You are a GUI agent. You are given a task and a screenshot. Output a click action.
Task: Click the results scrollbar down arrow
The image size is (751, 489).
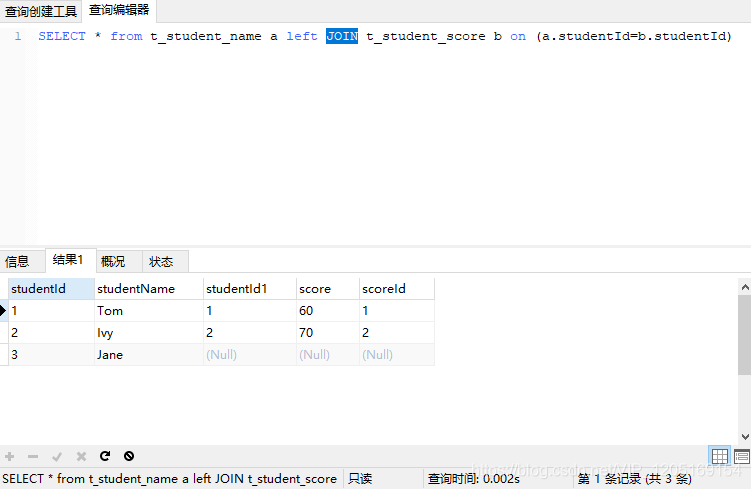745,437
